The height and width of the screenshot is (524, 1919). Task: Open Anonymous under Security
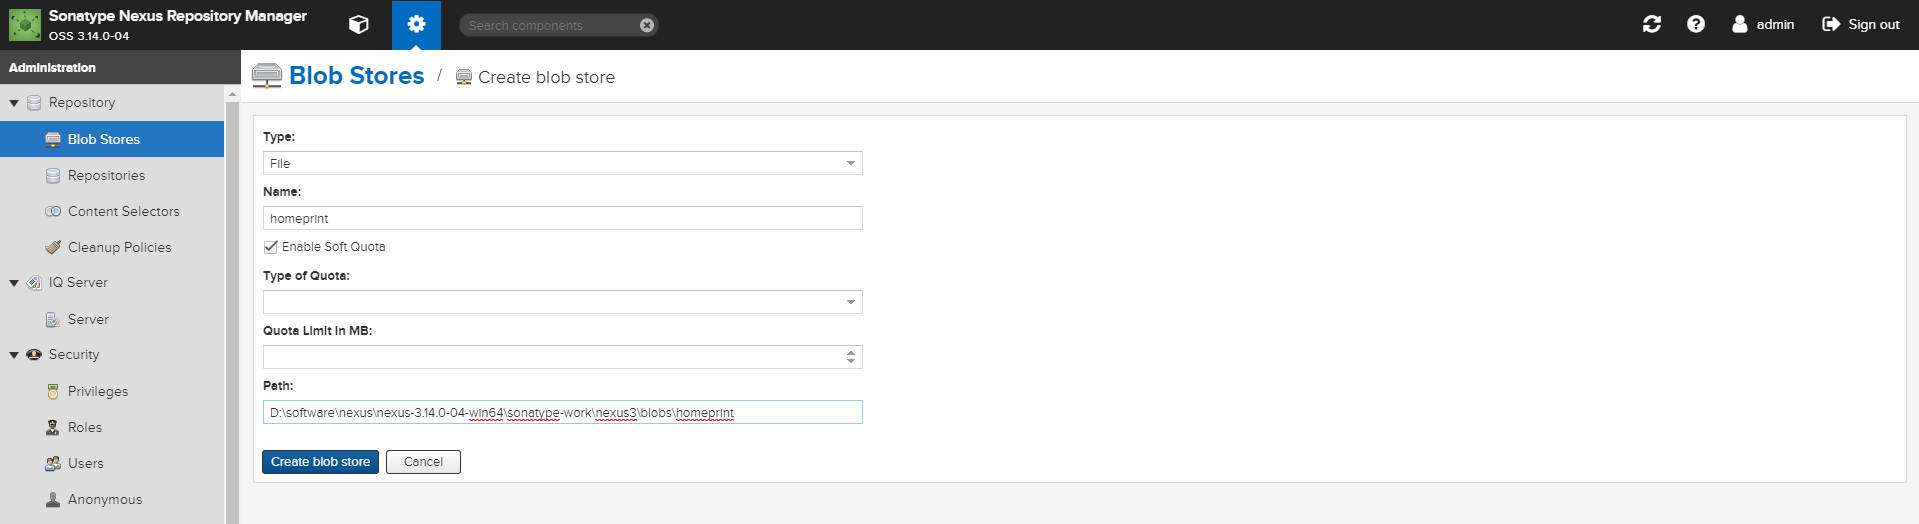[x=112, y=499]
